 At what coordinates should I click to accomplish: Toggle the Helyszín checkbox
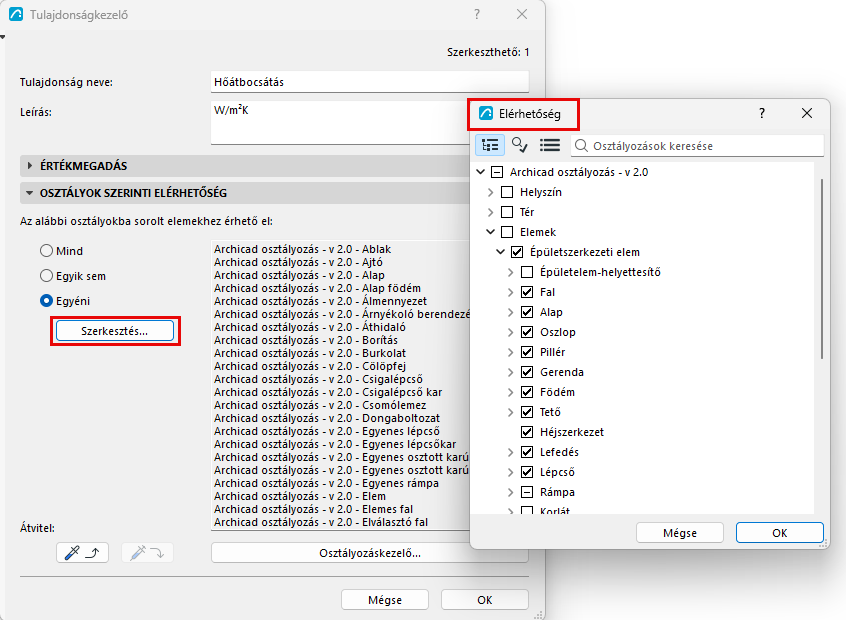[x=507, y=192]
